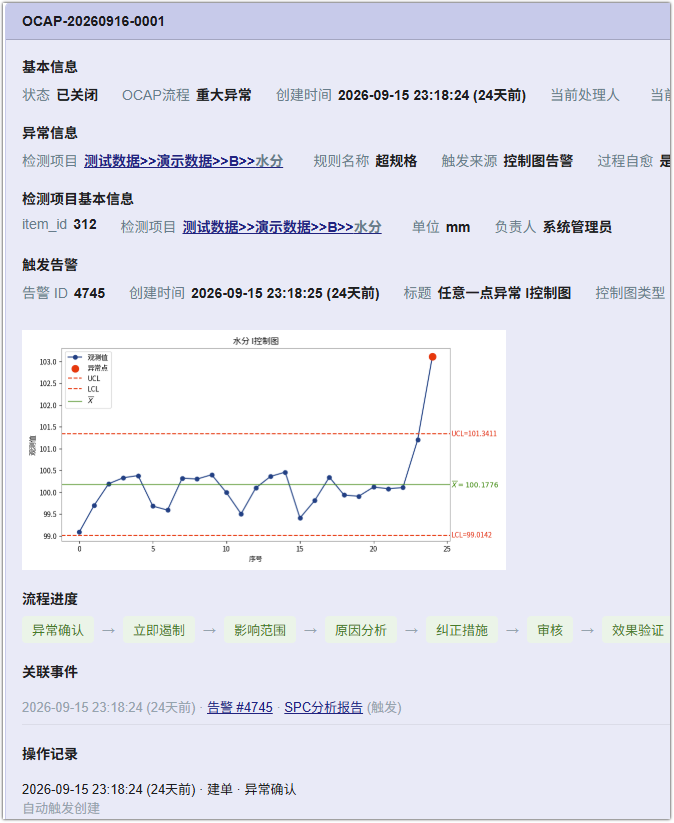Screen dimensions: 674x823
Task: Click the 告警 ID value 4745
Action: pos(89,293)
